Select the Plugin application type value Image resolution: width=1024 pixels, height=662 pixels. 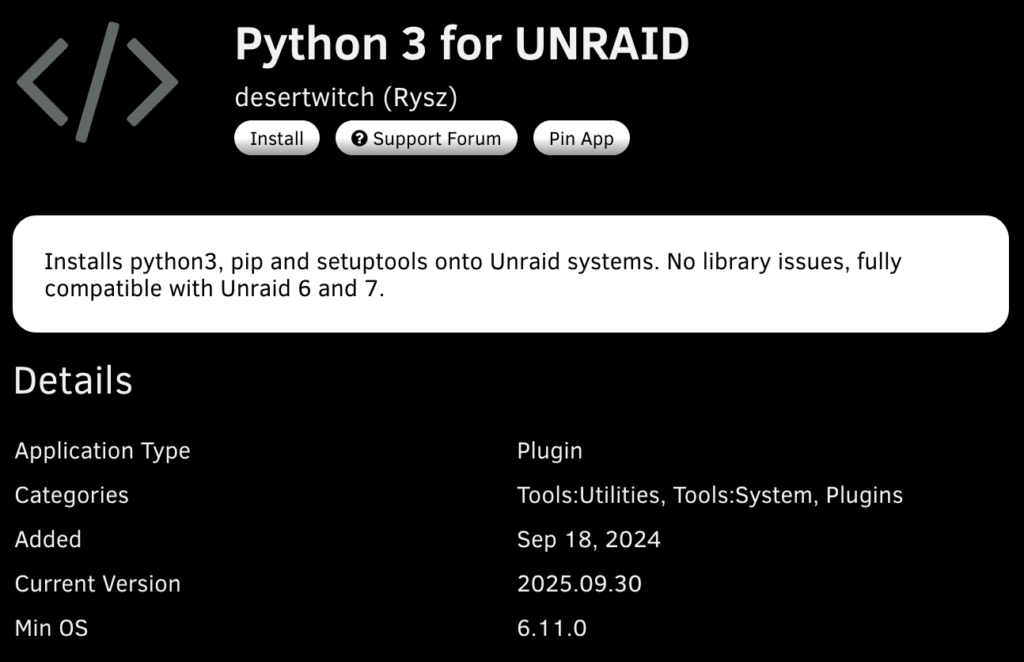[x=549, y=451]
